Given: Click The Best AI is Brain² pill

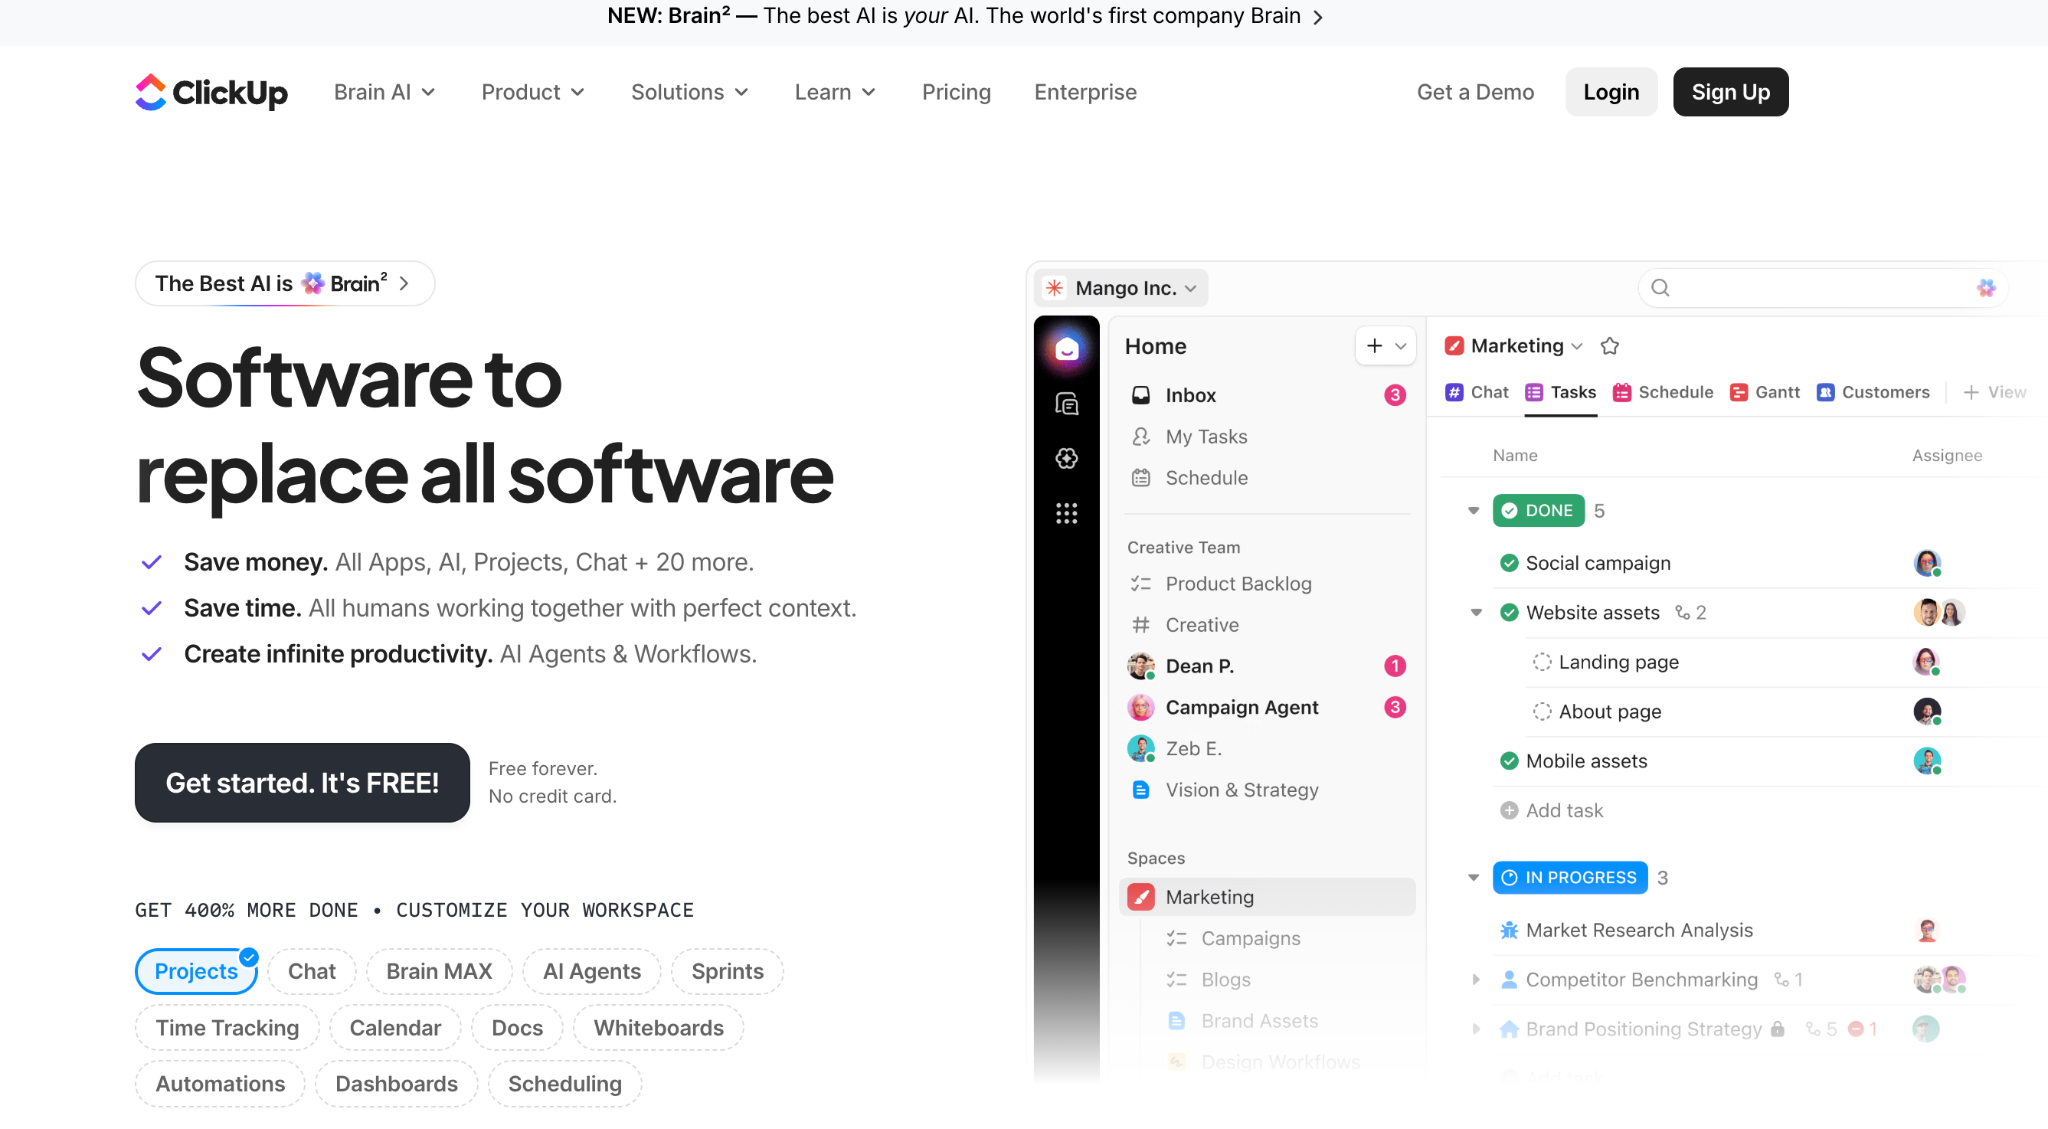Looking at the screenshot, I should (284, 284).
